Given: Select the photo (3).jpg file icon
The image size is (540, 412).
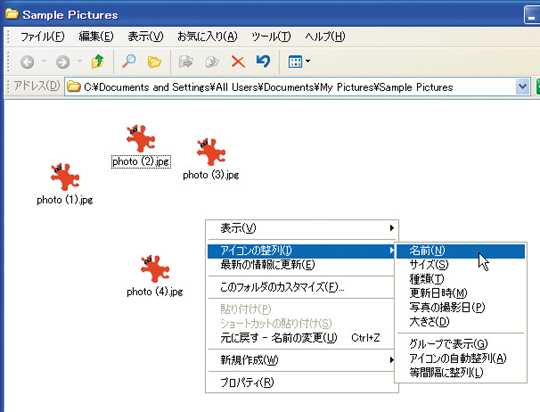Looking at the screenshot, I should 211,152.
